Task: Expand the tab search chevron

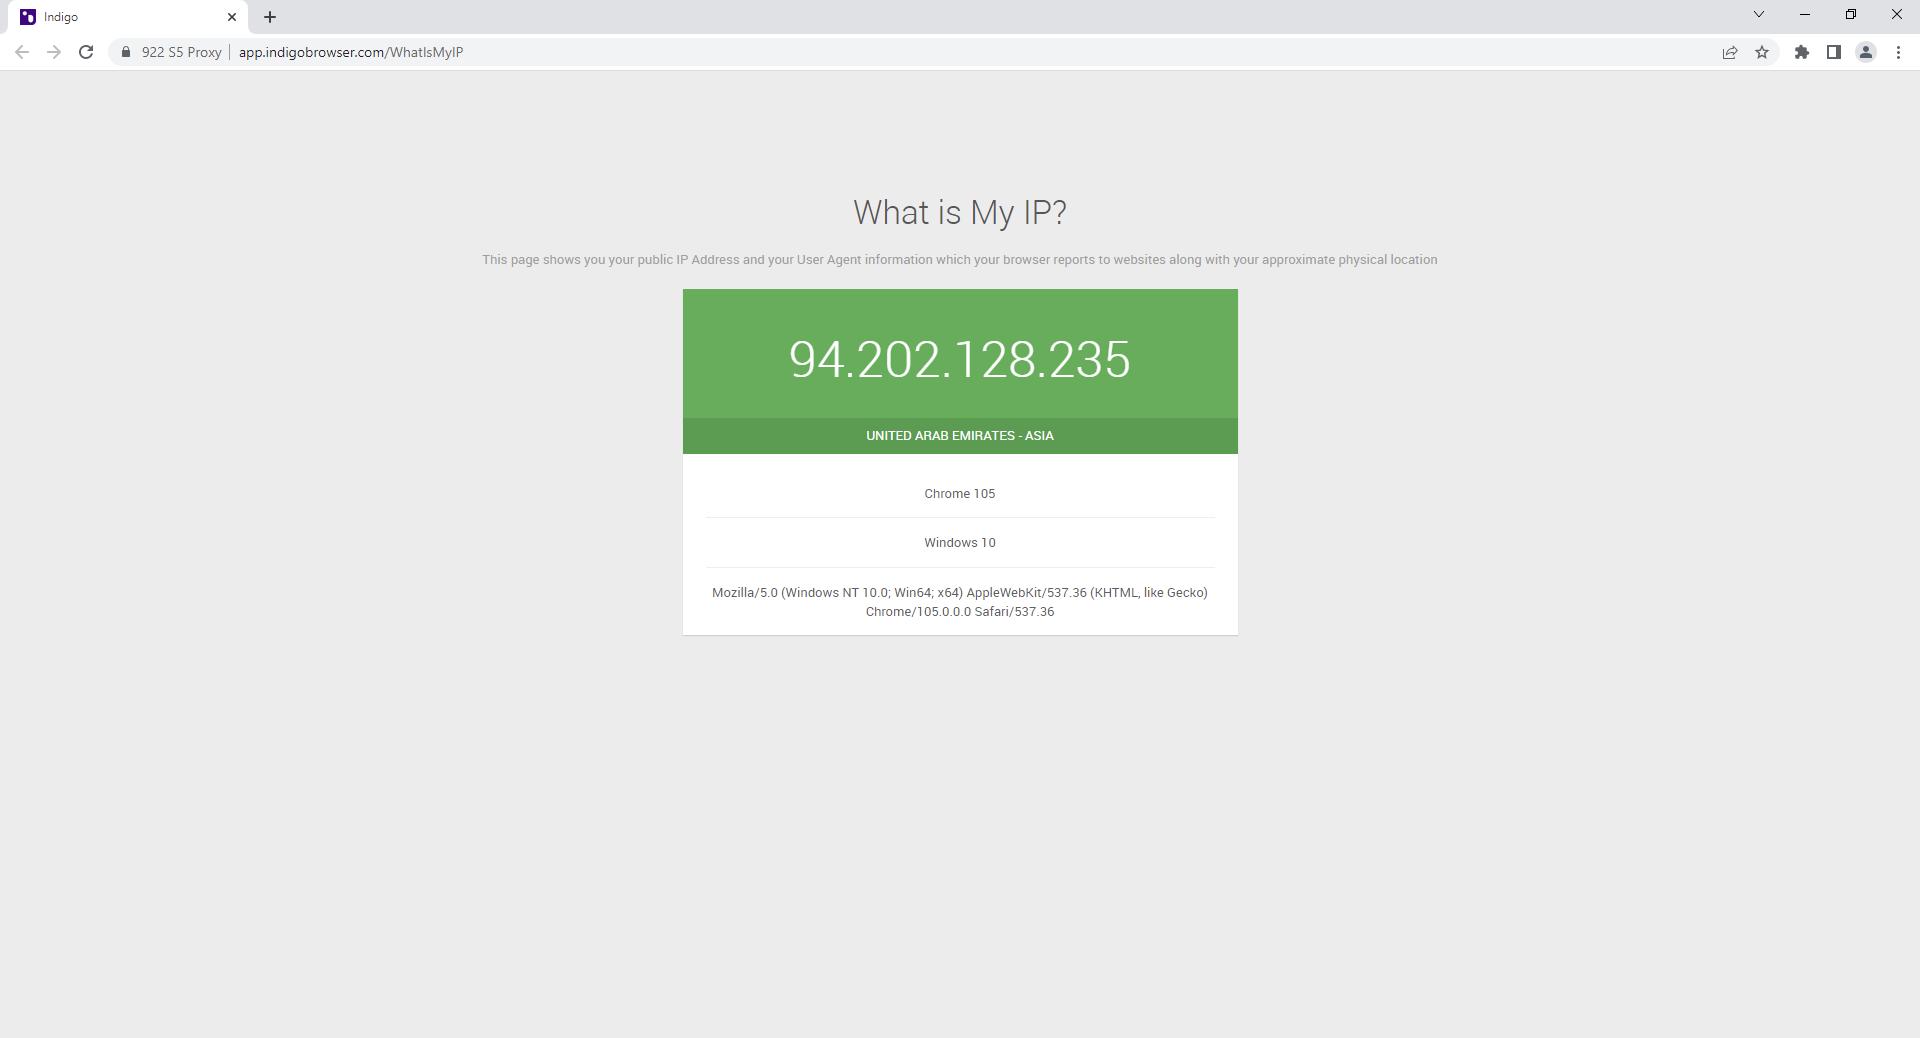Action: (1759, 15)
